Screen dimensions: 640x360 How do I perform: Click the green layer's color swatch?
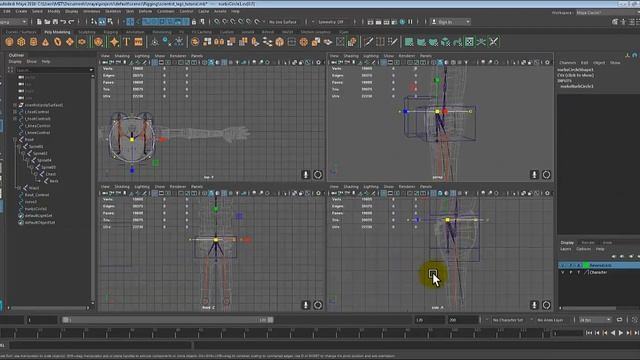(x=586, y=265)
